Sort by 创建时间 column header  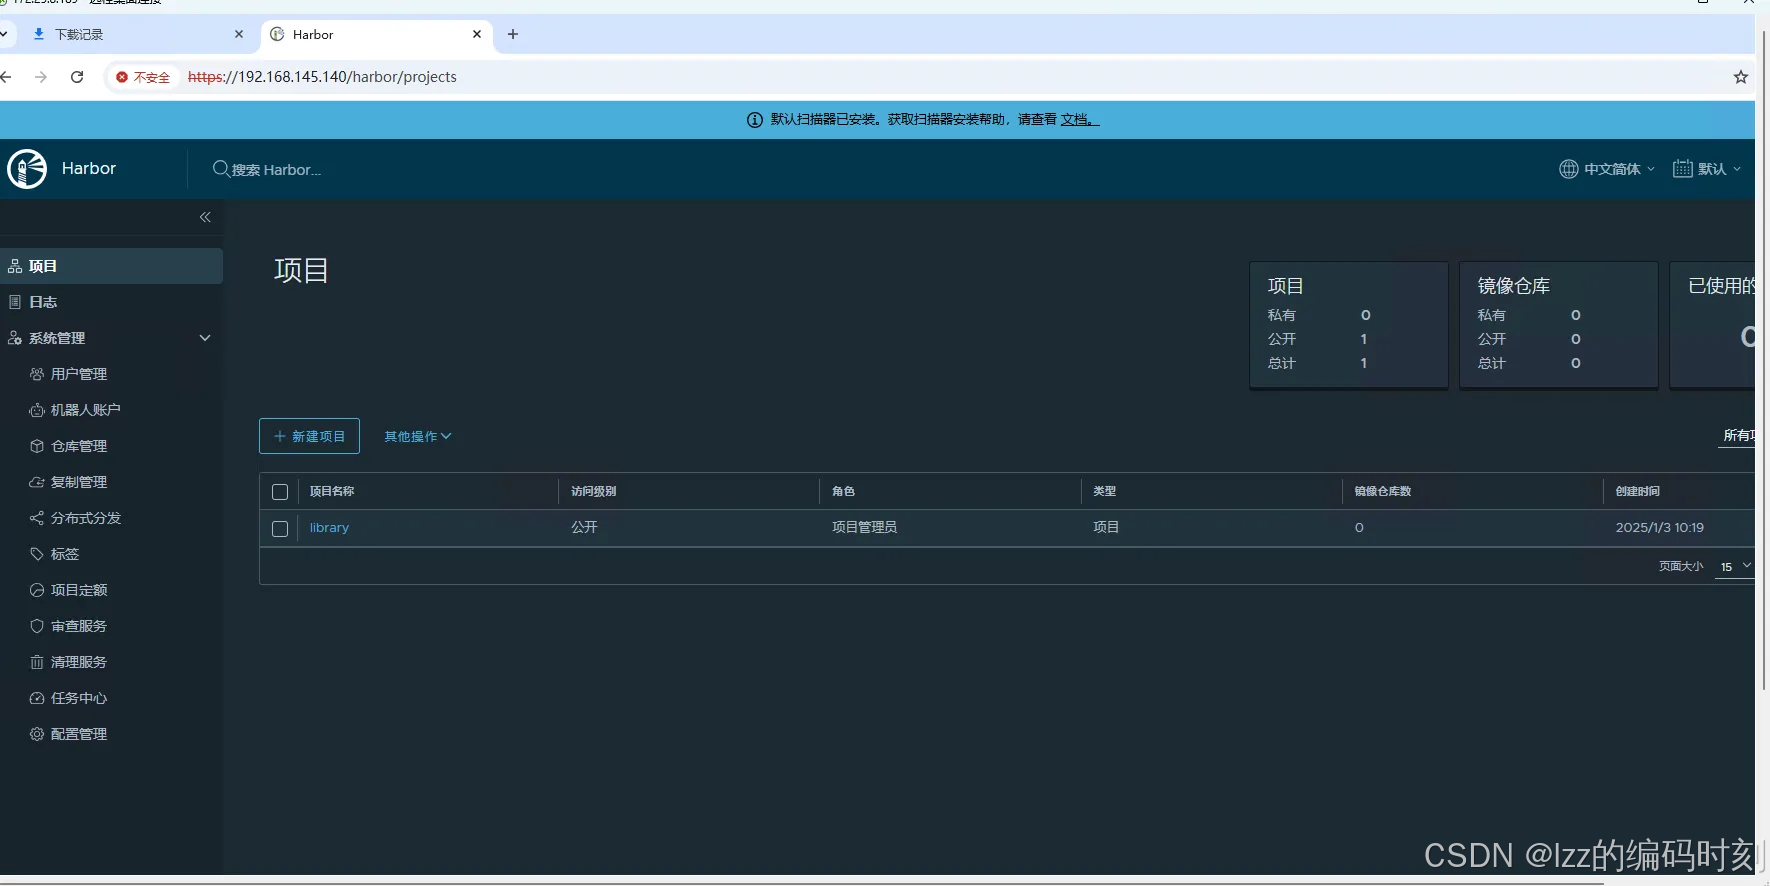[x=1638, y=491]
